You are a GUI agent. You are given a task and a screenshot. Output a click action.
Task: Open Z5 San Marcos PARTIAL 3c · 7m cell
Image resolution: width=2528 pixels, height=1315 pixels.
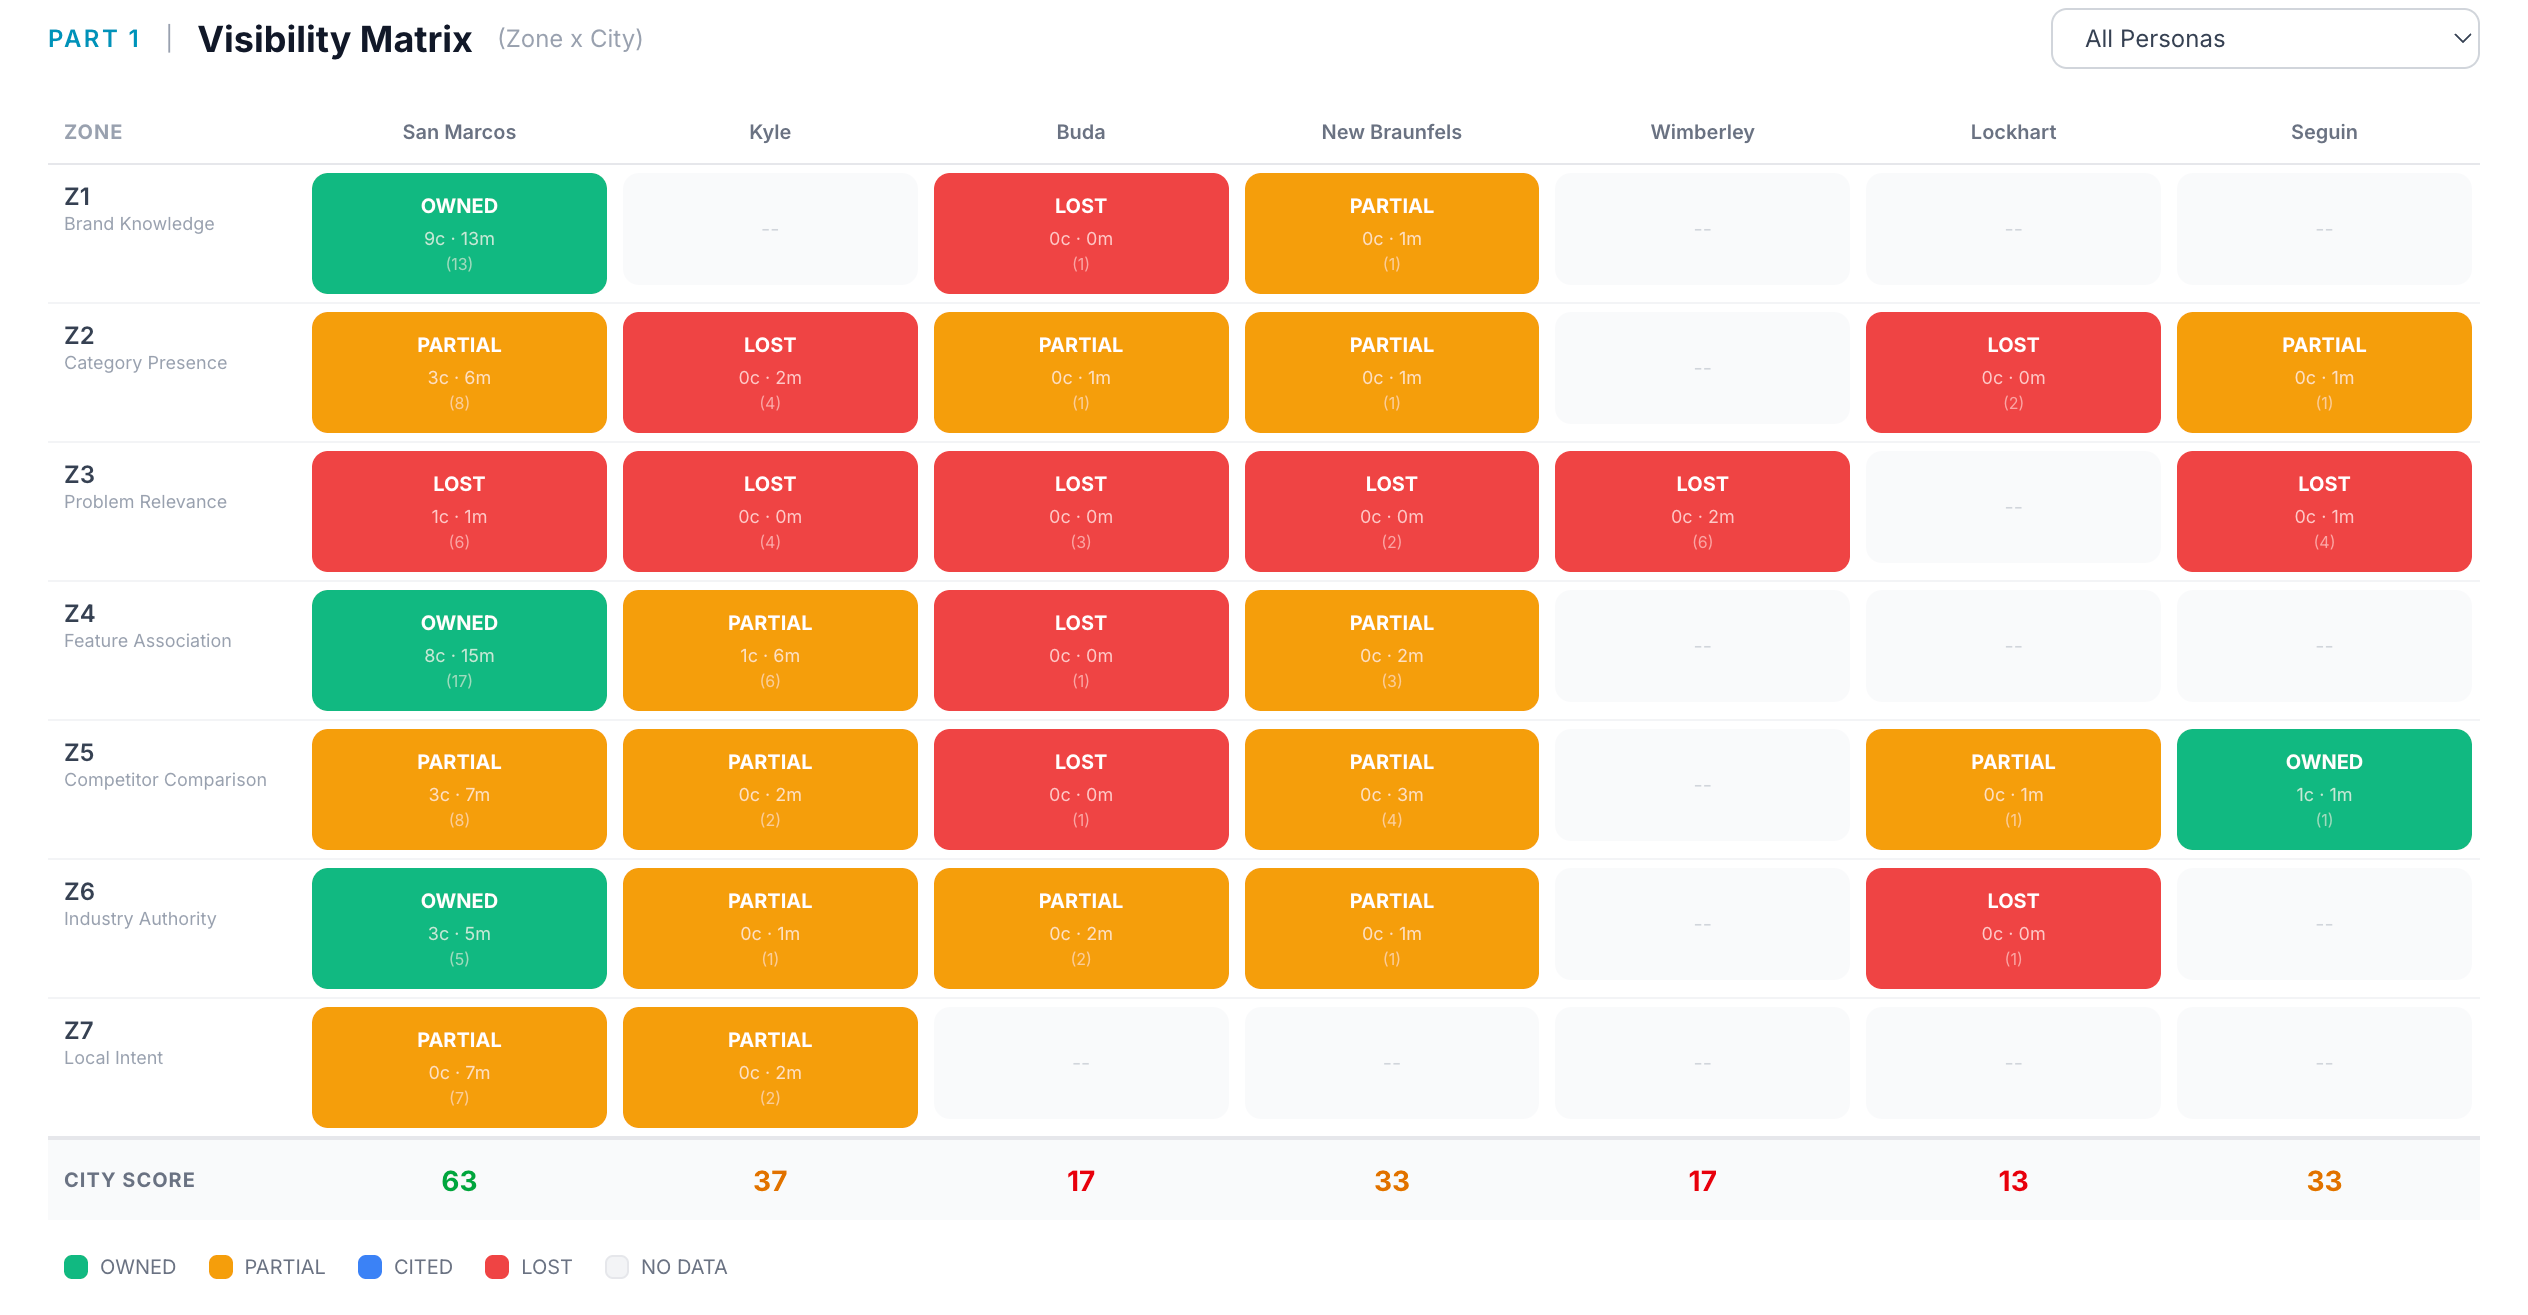click(459, 789)
